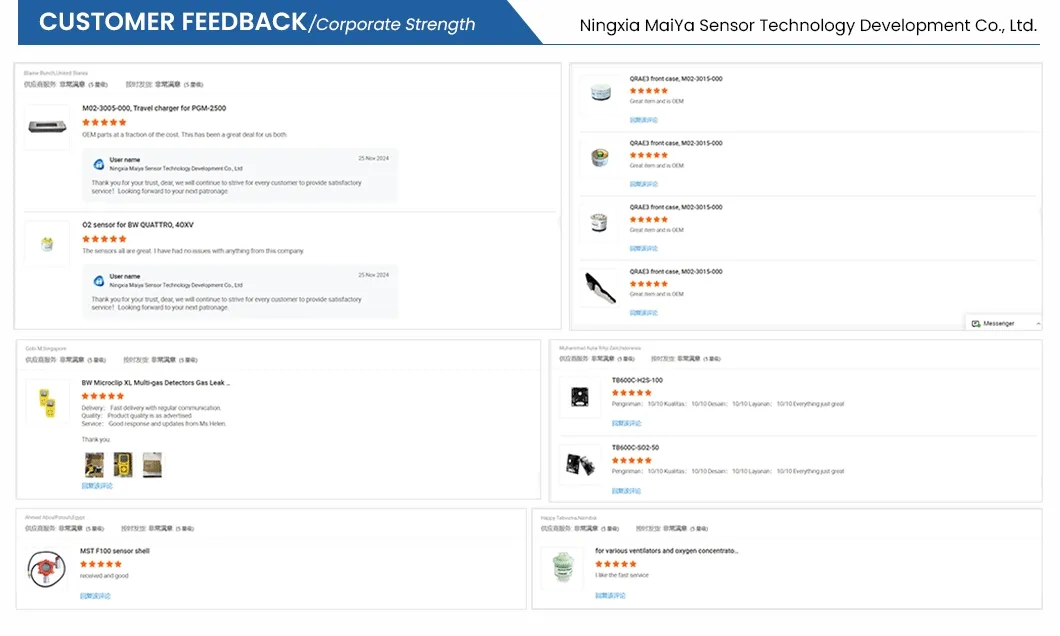This screenshot has width=1060, height=636.
Task: Open the black belt clip product image
Action: click(x=599, y=287)
